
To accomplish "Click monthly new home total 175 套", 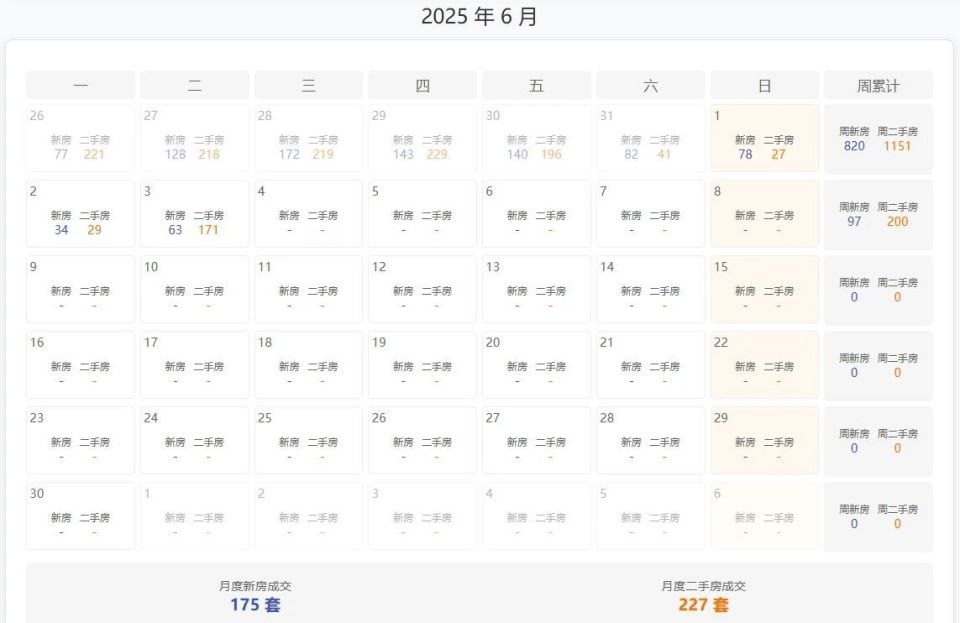I will [x=255, y=605].
